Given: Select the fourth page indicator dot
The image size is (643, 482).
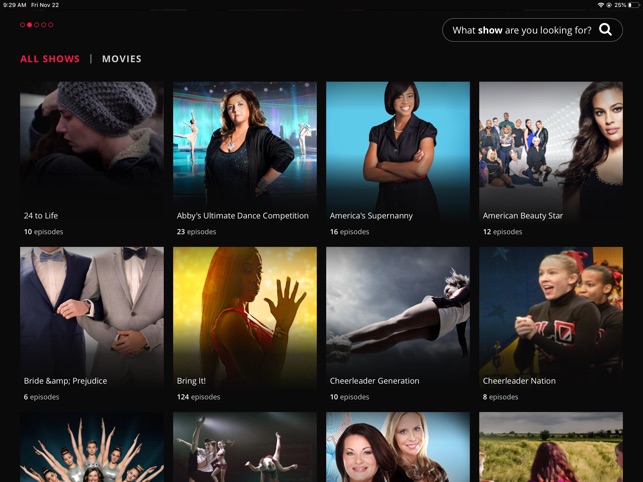Looking at the screenshot, I should coord(43,25).
